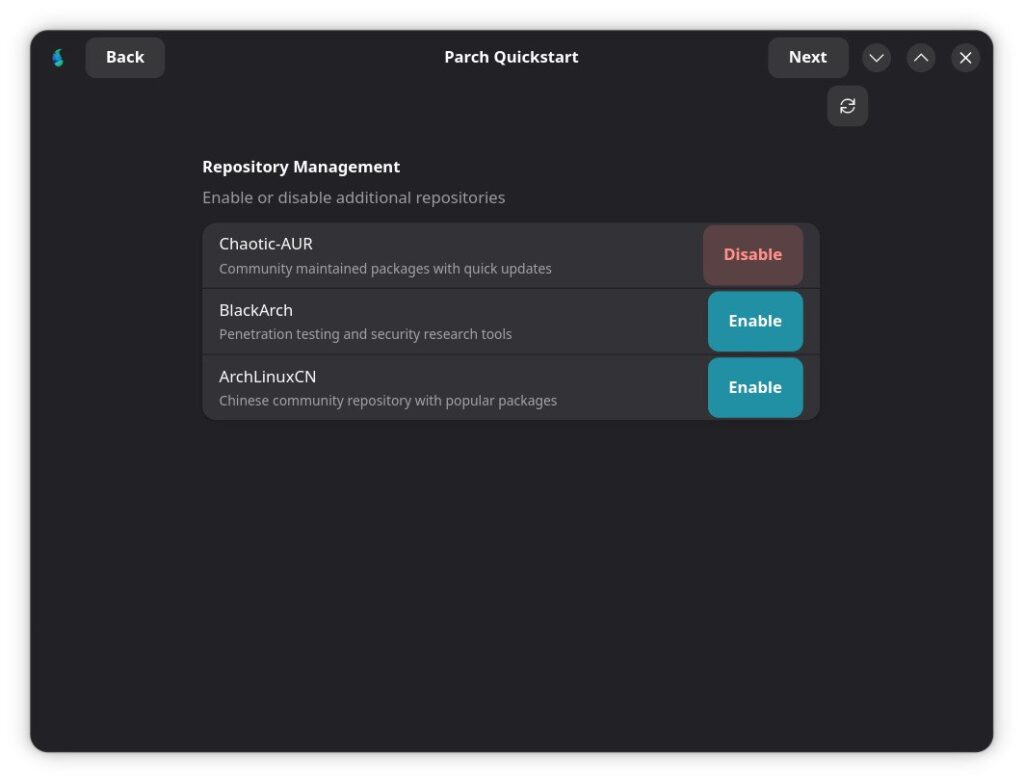Enable the BlackArch repository
The width and height of the screenshot is (1024, 783).
point(755,321)
